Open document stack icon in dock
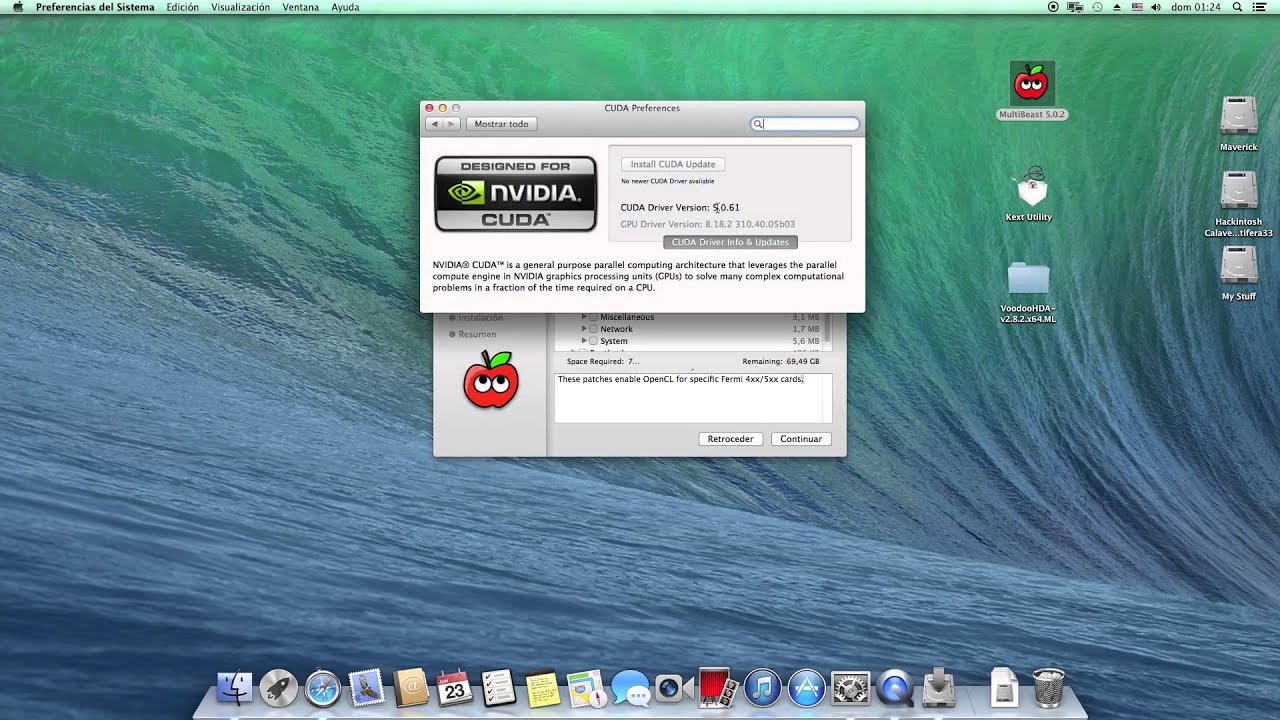Screen dimensions: 1280x720 click(1004, 687)
